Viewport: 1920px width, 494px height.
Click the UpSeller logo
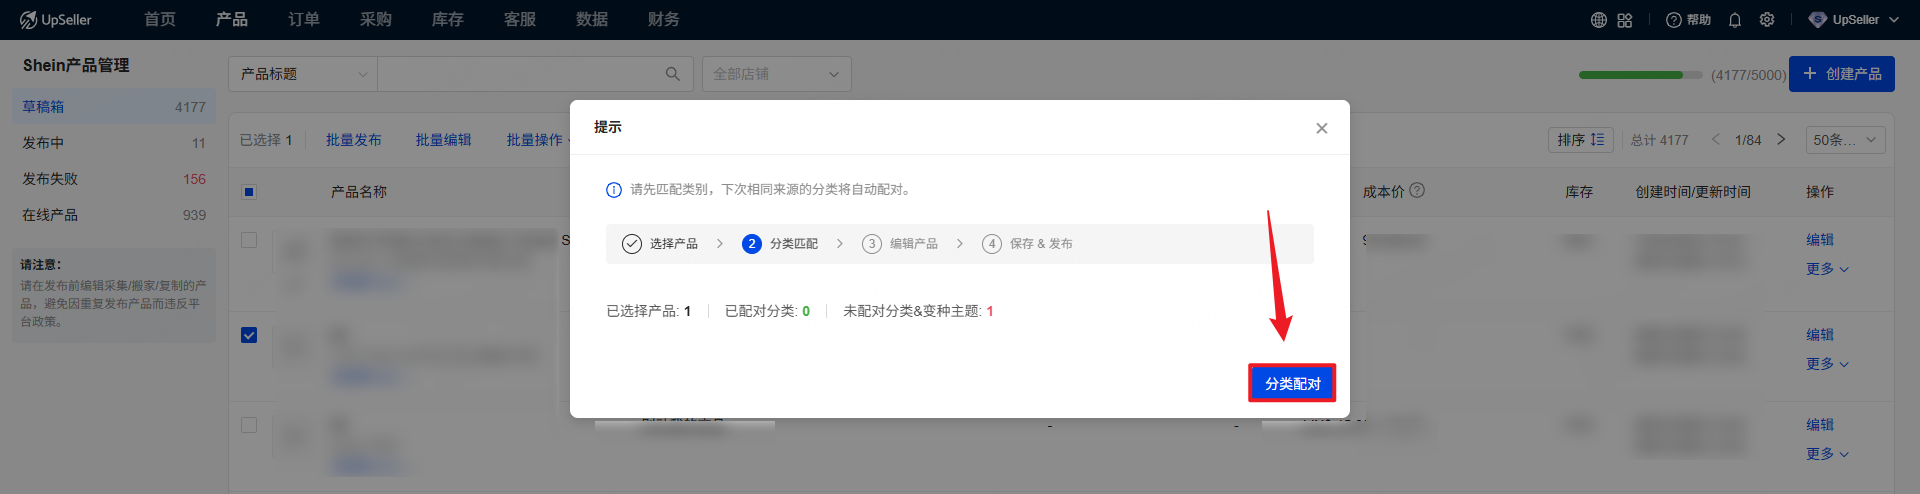point(56,20)
